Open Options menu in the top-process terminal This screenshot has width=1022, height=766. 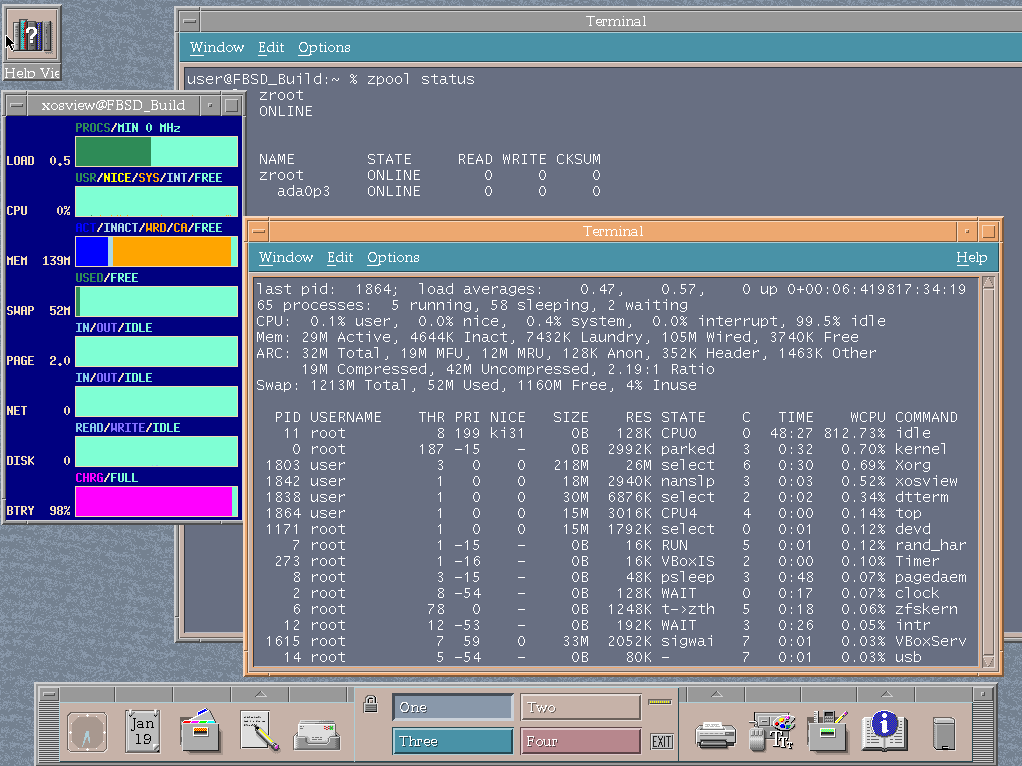pyautogui.click(x=393, y=257)
